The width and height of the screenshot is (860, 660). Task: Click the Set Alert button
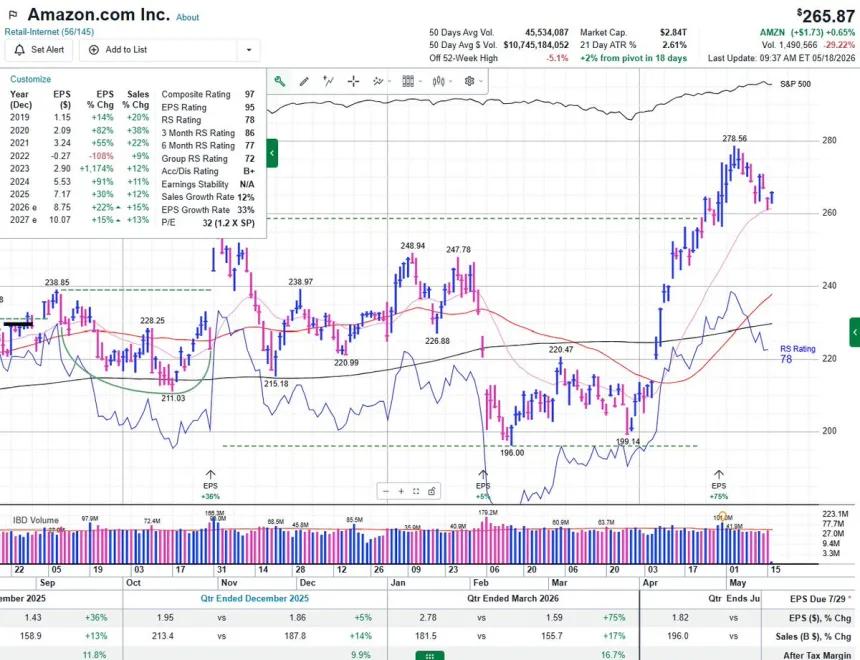pyautogui.click(x=40, y=50)
